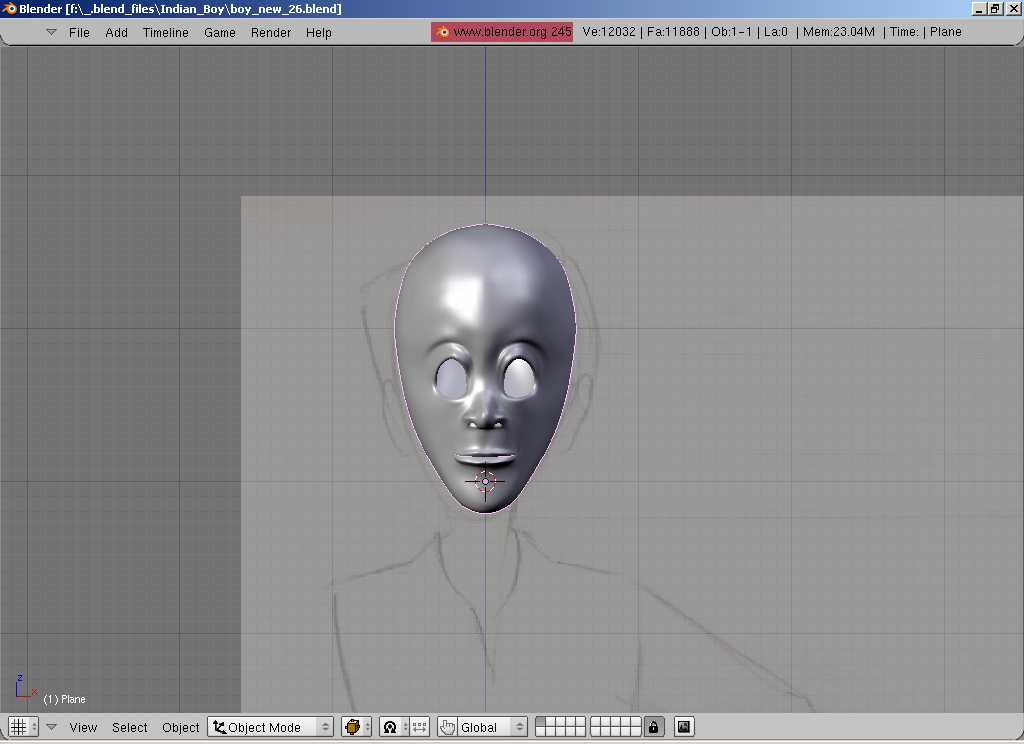Click the www.blender.org 245 link

click(502, 32)
